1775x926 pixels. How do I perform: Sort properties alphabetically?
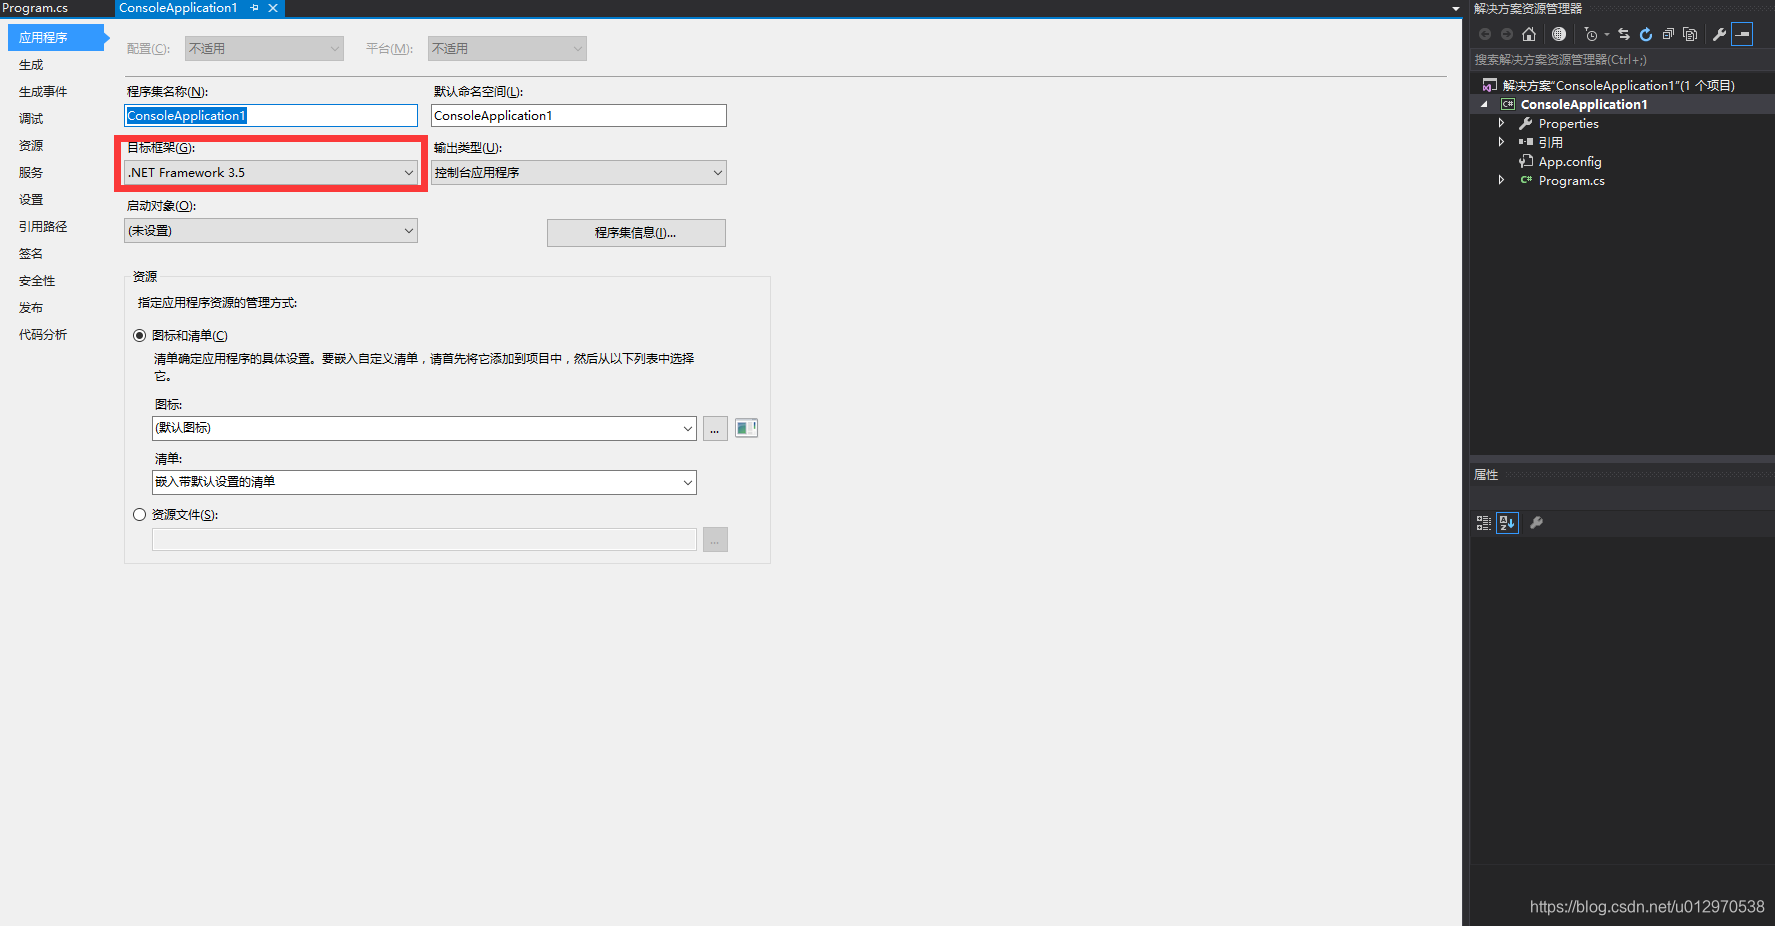tap(1507, 523)
